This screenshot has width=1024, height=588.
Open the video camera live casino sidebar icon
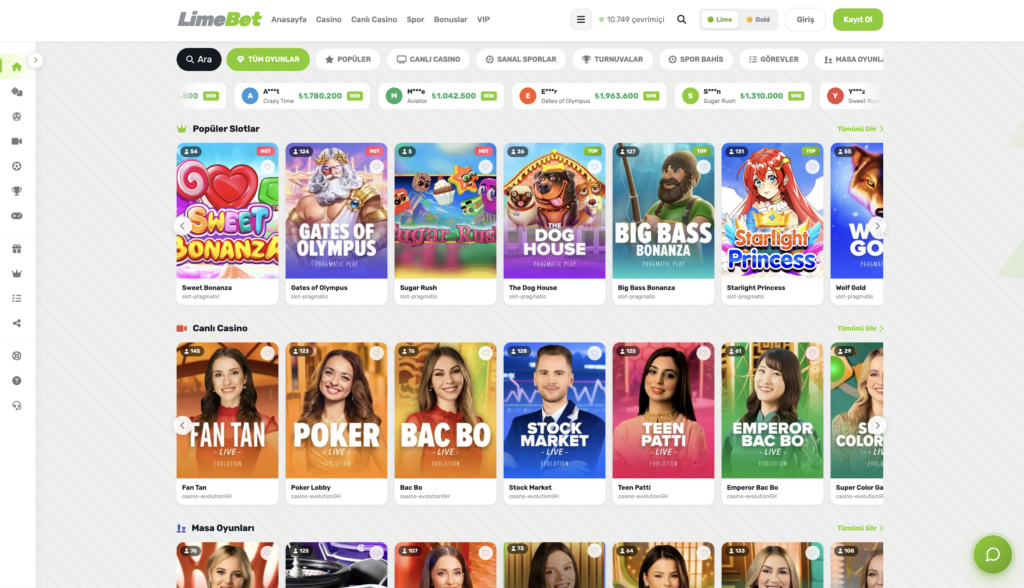(x=17, y=141)
